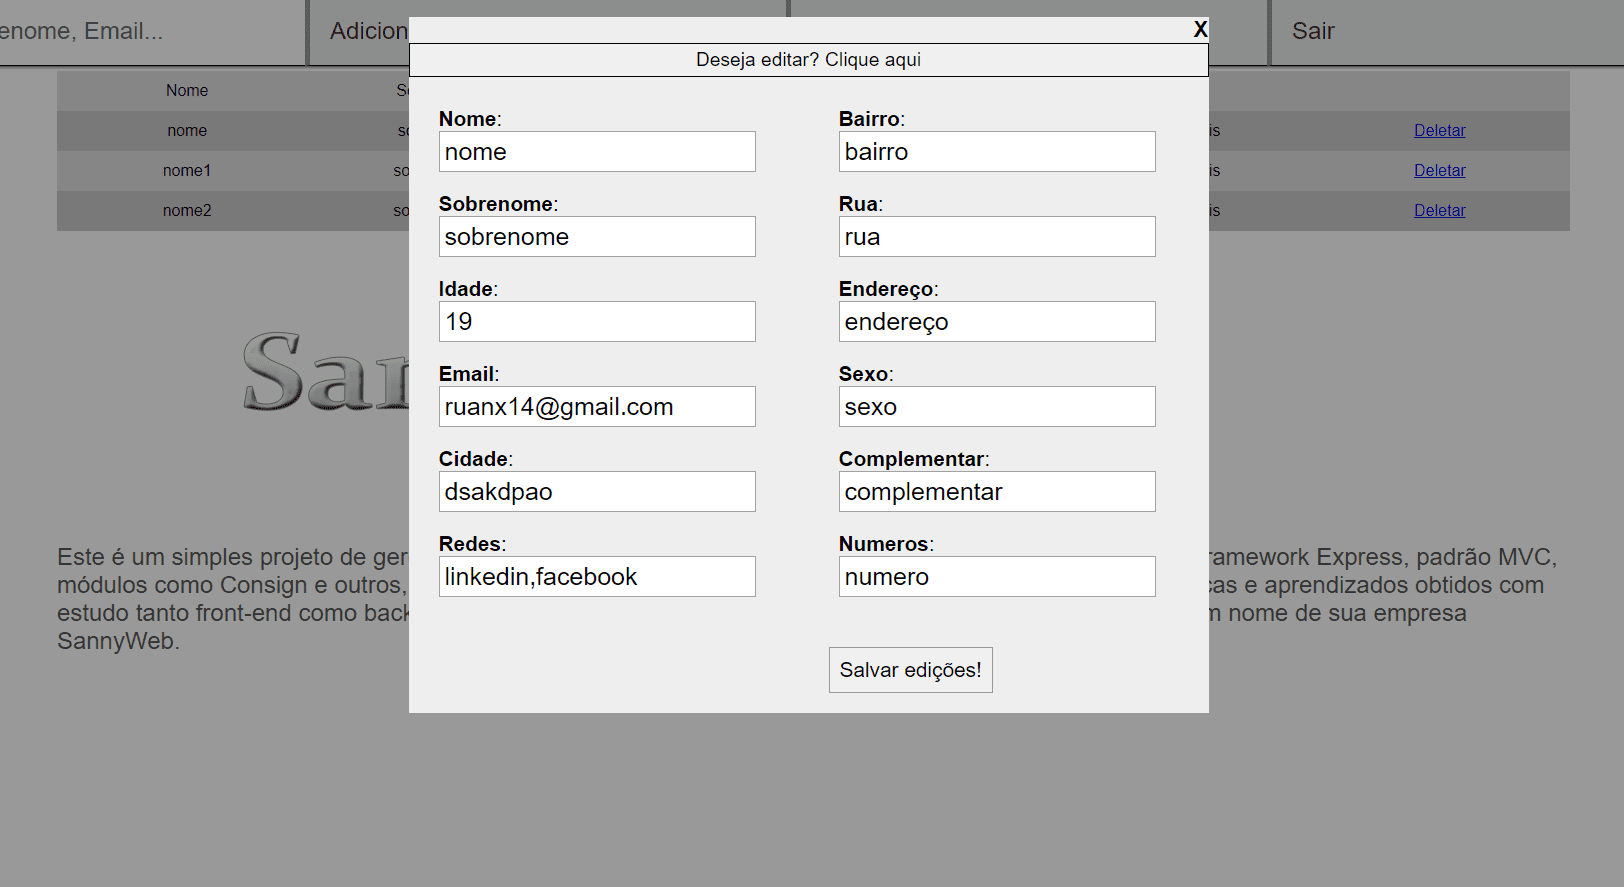Delete the 'nome1' row entry

click(1439, 171)
